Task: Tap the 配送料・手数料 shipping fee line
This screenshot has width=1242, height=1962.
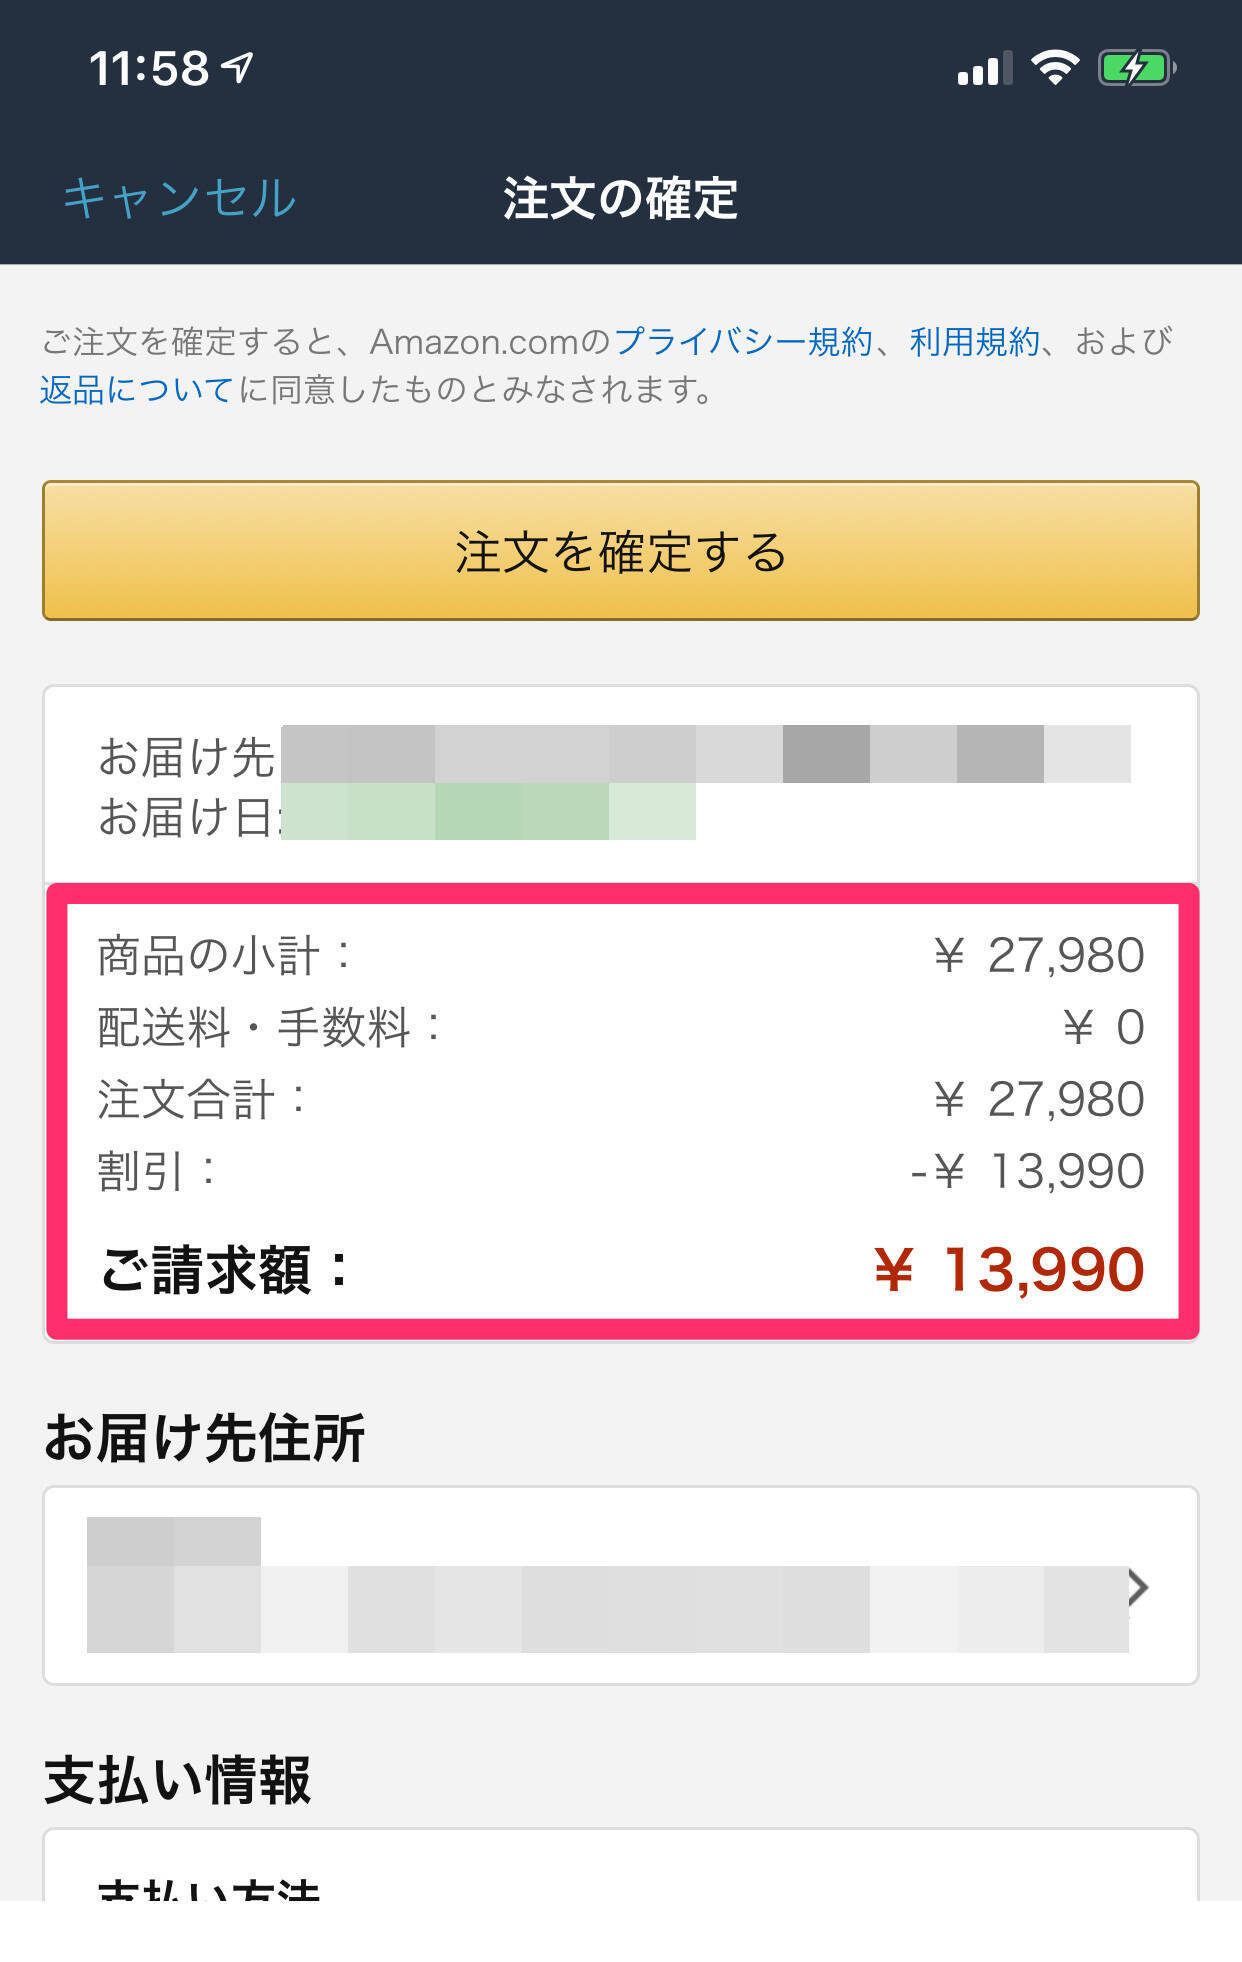Action: [620, 1027]
